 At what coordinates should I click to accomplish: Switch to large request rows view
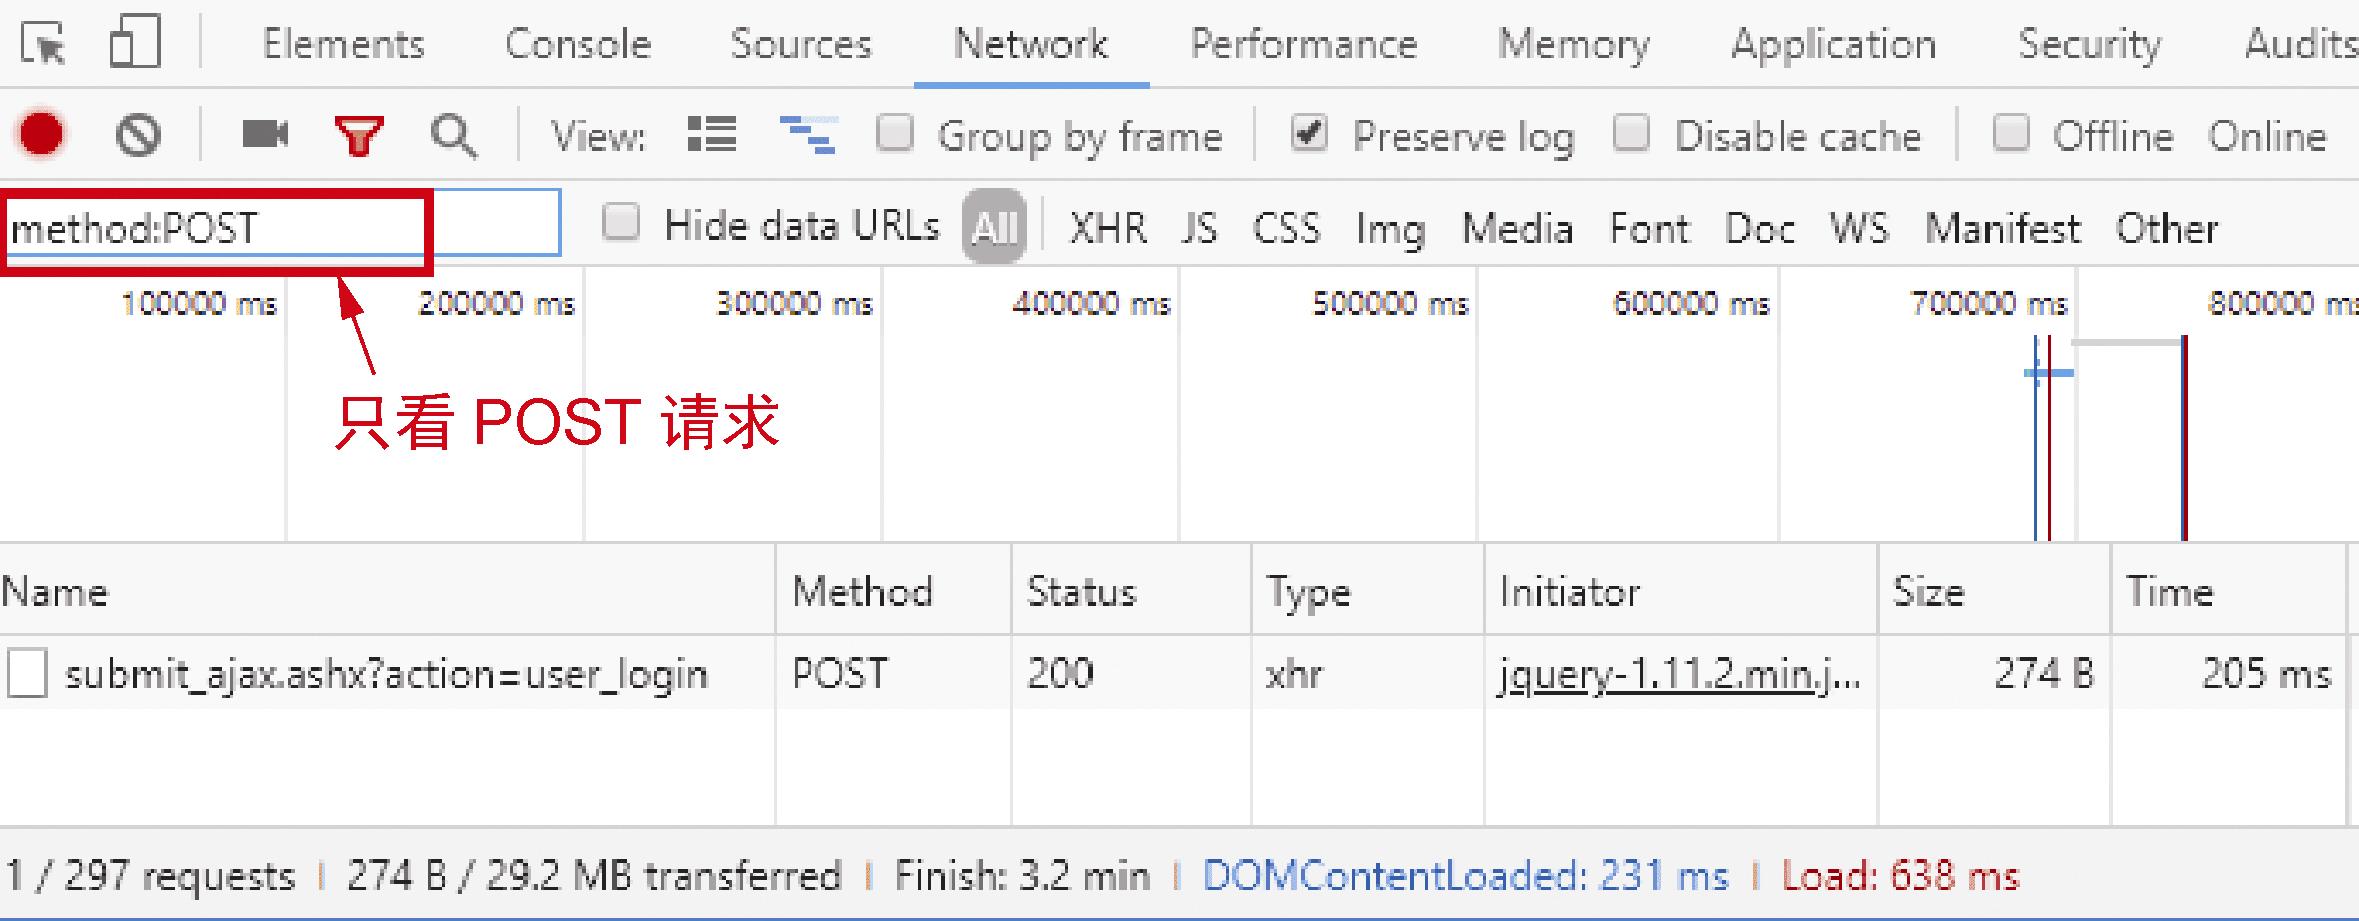(712, 133)
